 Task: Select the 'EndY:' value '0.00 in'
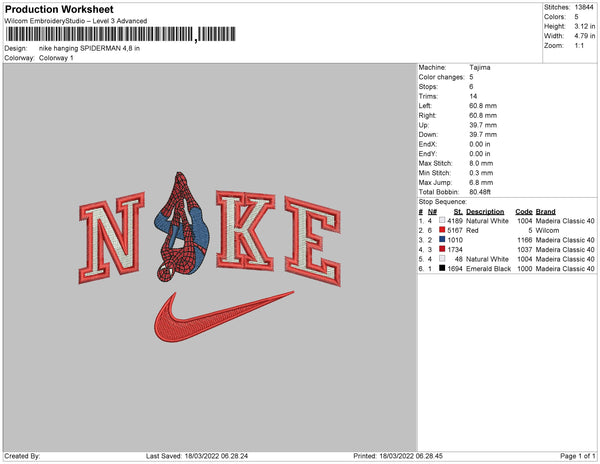480,153
